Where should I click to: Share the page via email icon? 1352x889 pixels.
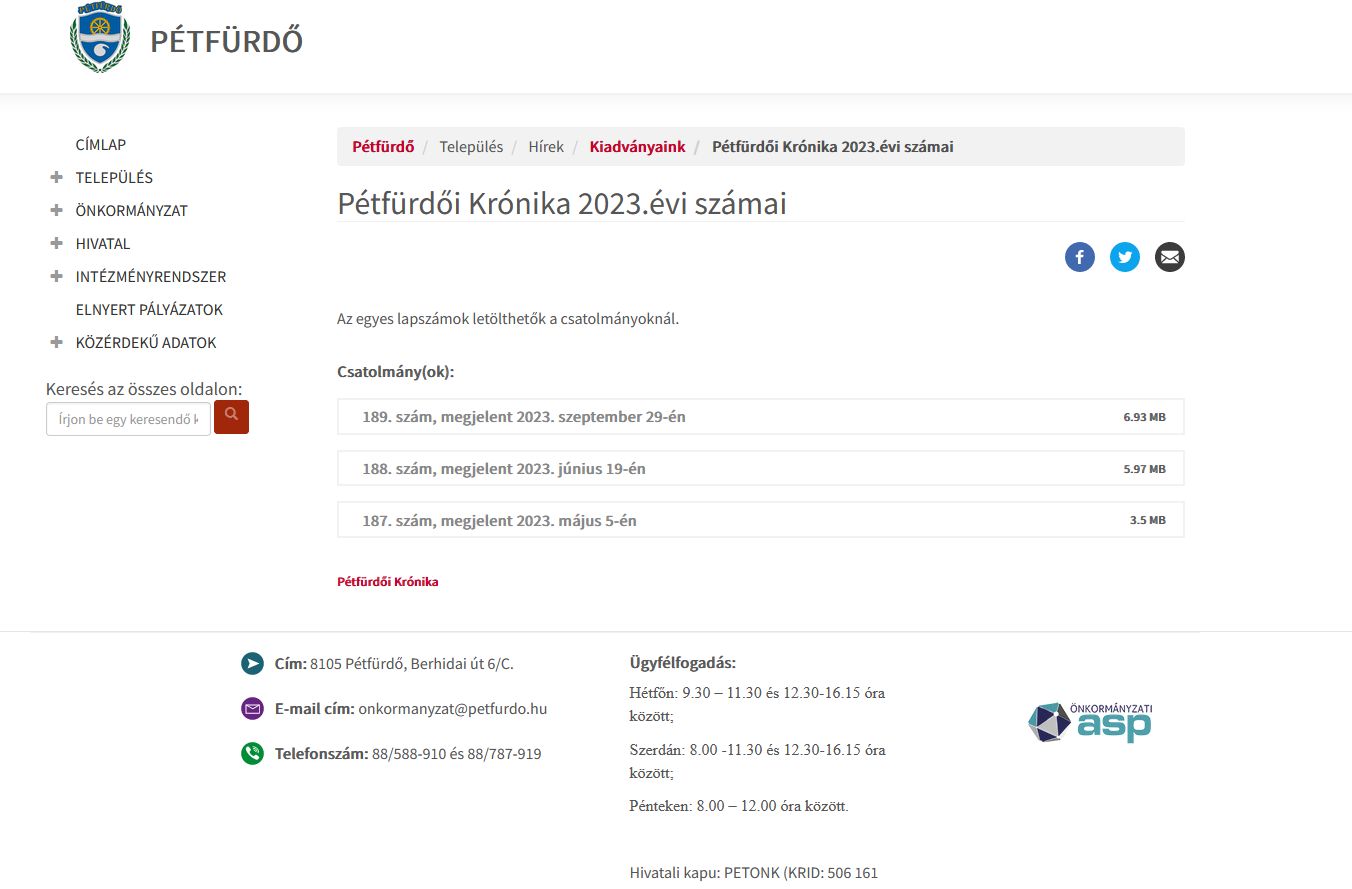point(1170,257)
